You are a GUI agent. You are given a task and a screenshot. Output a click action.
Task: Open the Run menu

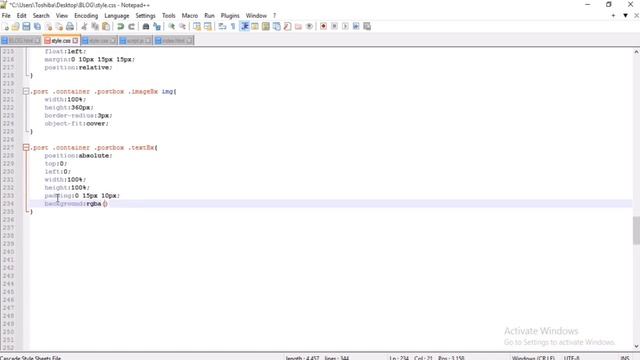coord(209,16)
